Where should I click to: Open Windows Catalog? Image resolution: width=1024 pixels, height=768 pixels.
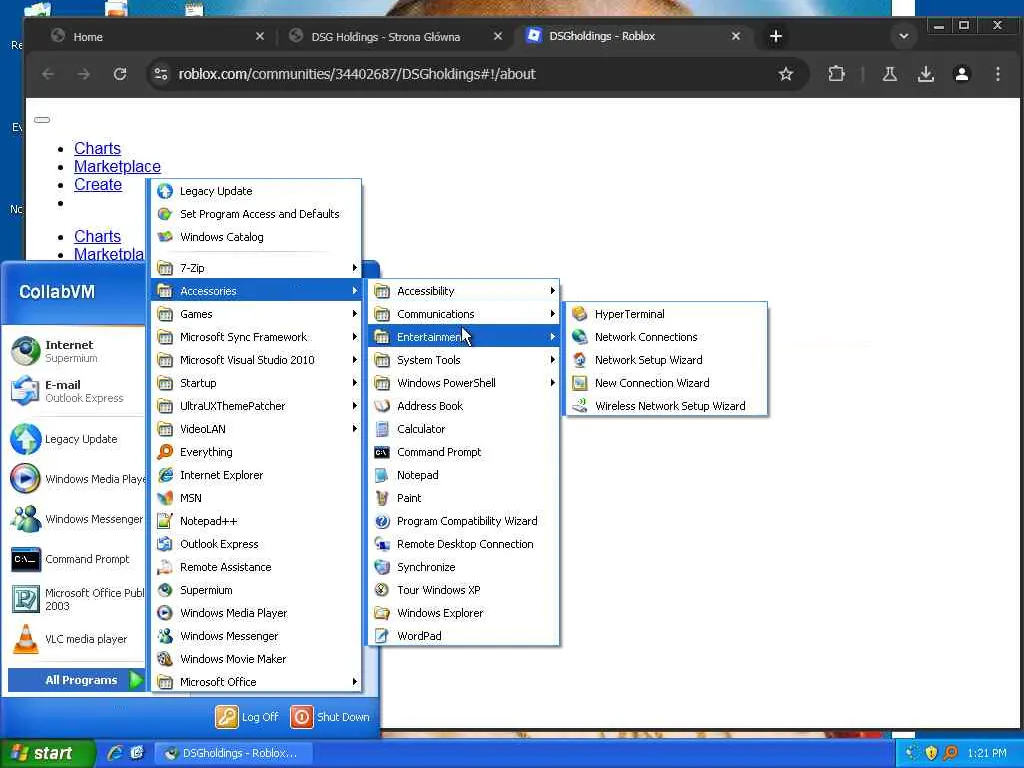pyautogui.click(x=256, y=236)
